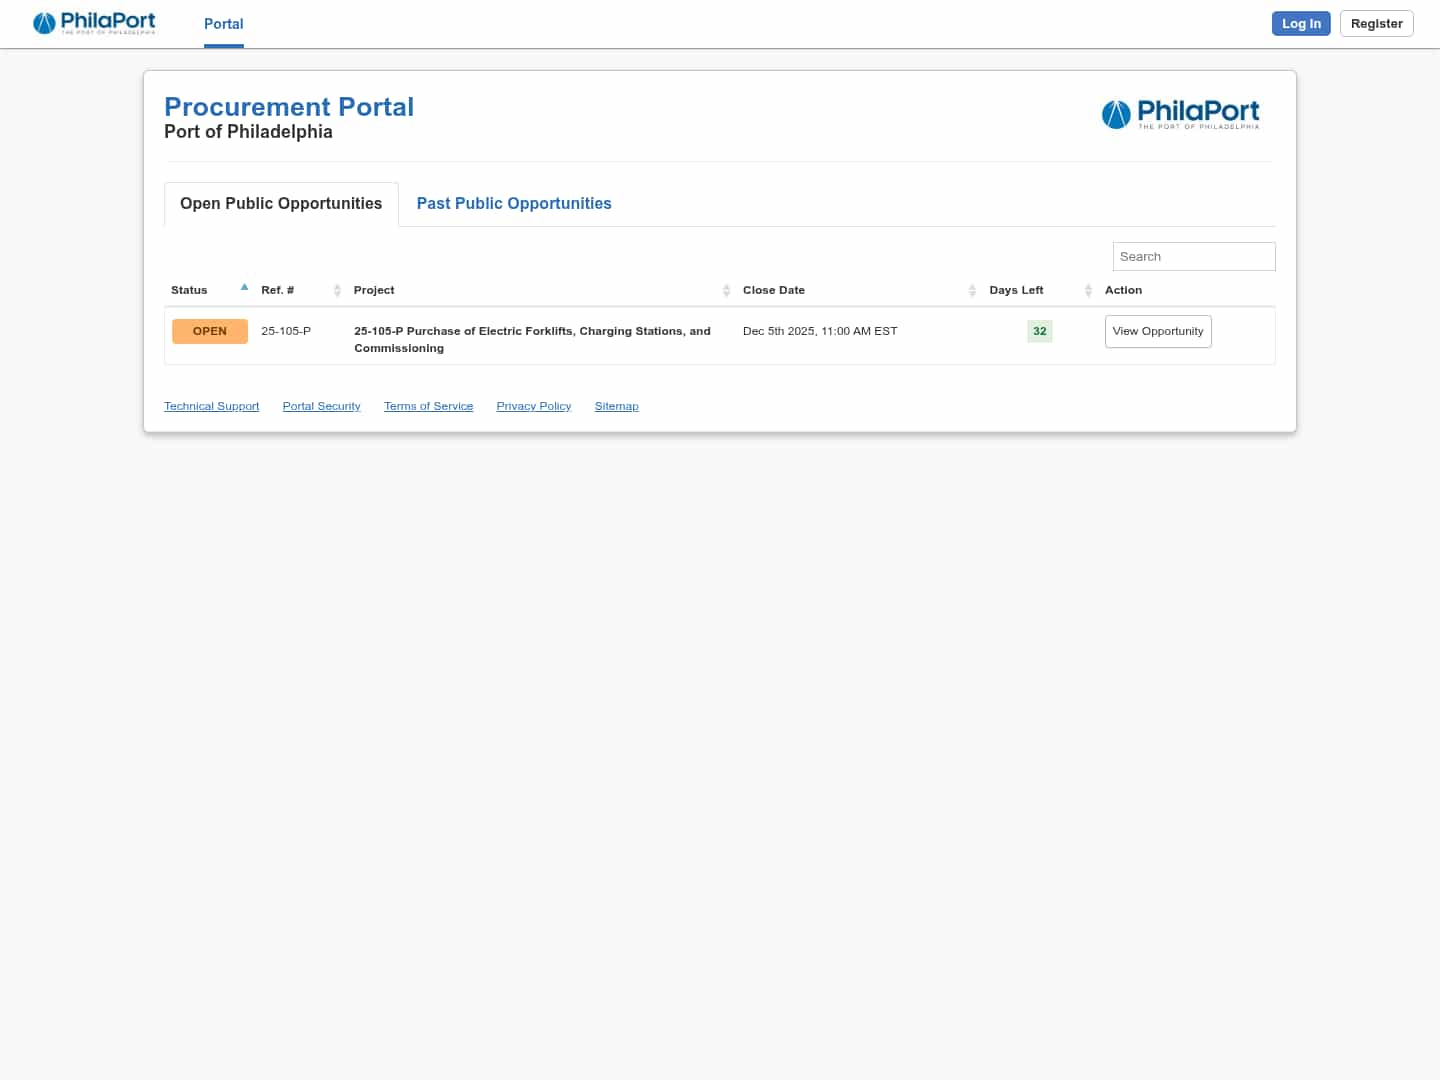Open the Privacy Policy link
Image resolution: width=1440 pixels, height=1080 pixels.
(533, 406)
